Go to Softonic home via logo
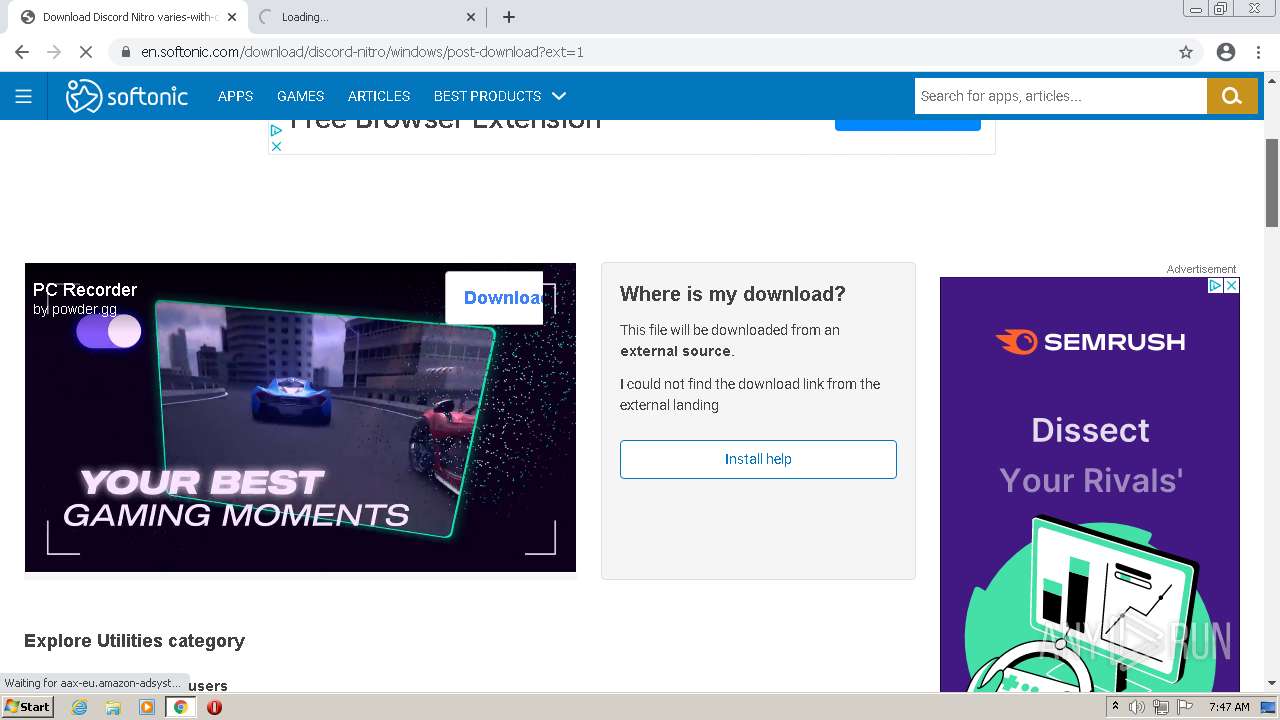Screen dimensions: 1280x720 pyautogui.click(x=127, y=96)
